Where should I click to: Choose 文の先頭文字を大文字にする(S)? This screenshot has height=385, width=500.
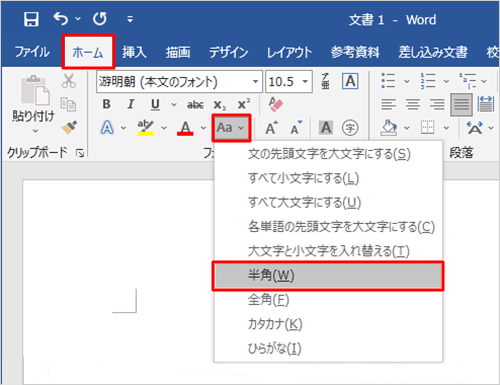click(x=329, y=154)
